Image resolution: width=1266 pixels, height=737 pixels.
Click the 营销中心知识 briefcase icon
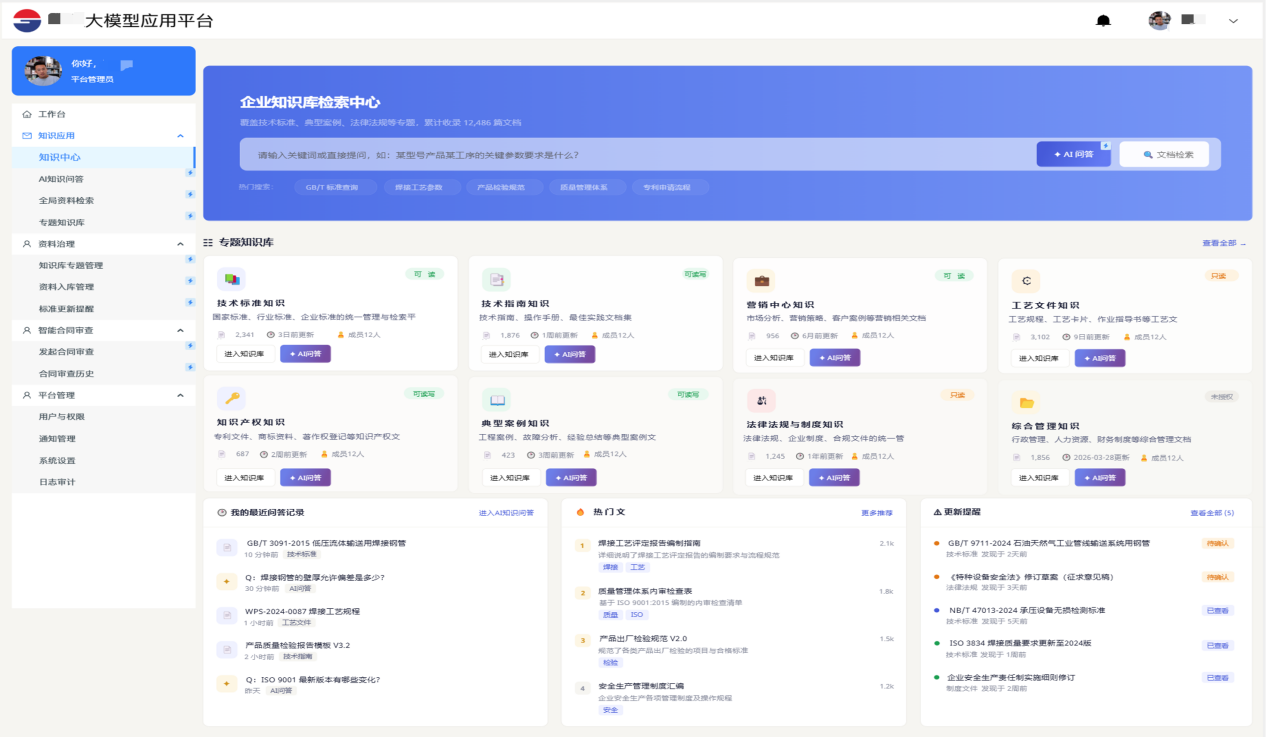tap(761, 280)
